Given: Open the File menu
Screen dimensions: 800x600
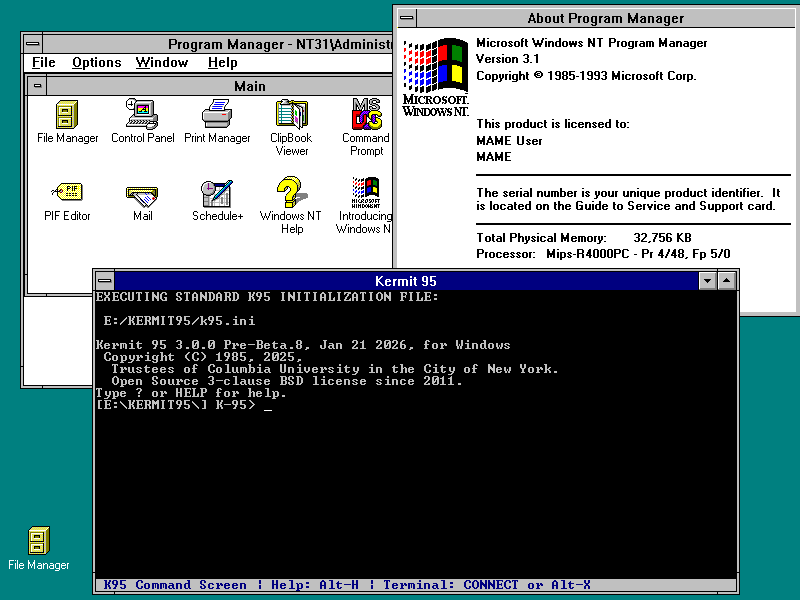Looking at the screenshot, I should pyautogui.click(x=43, y=63).
